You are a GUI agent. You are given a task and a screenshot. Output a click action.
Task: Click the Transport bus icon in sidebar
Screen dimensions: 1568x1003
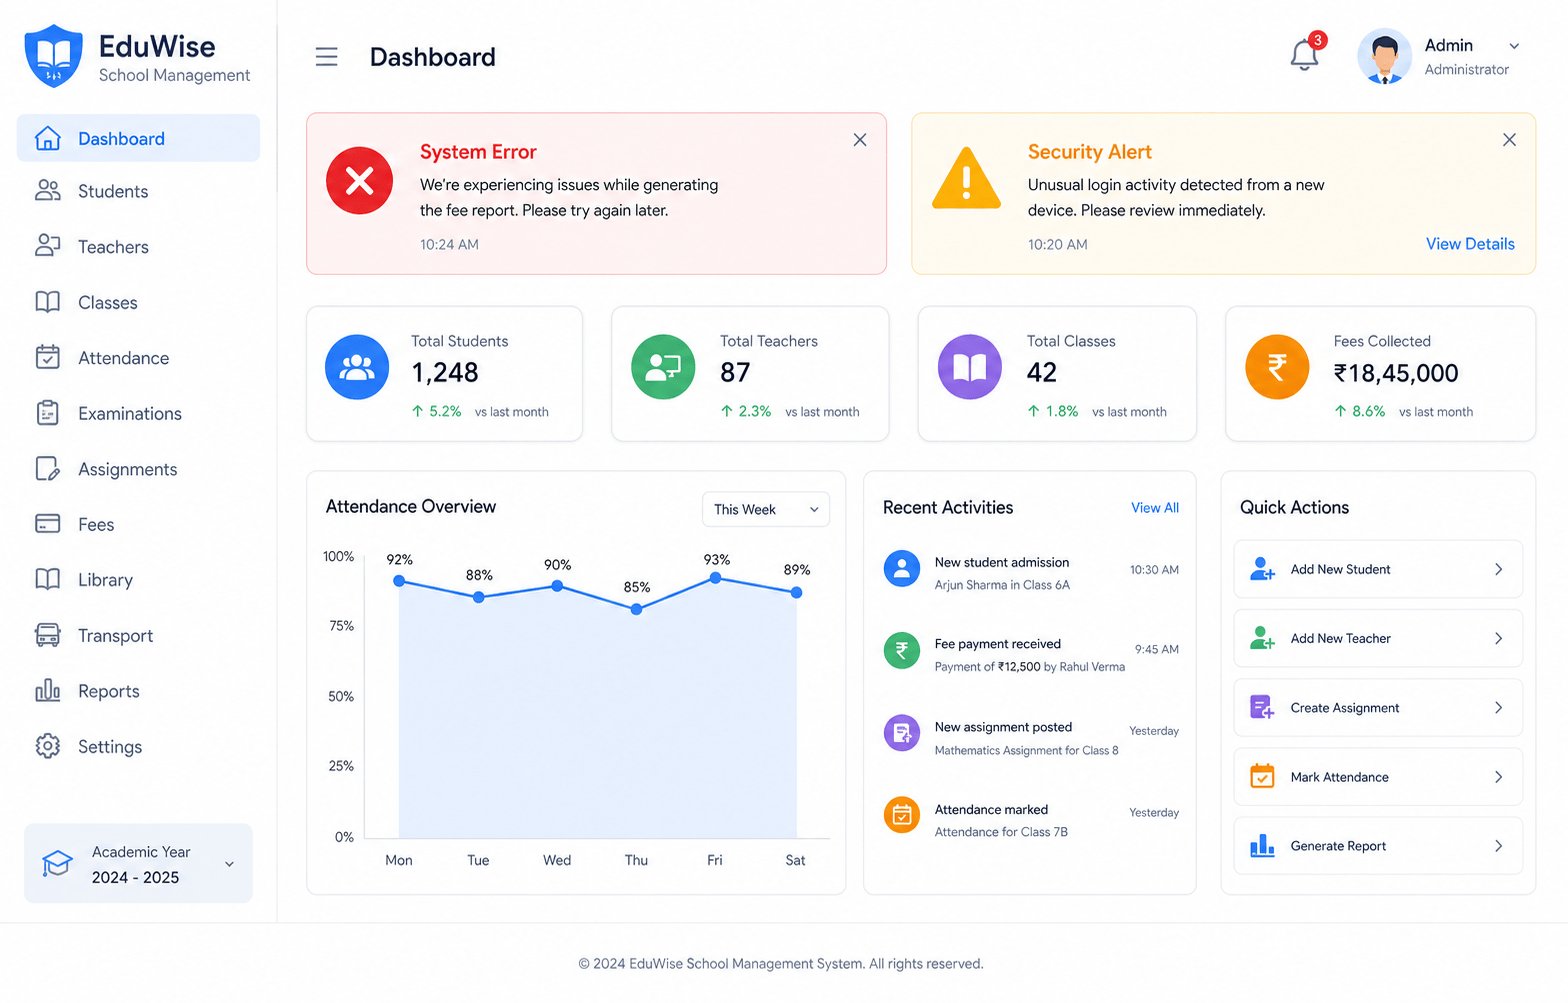[x=48, y=635]
